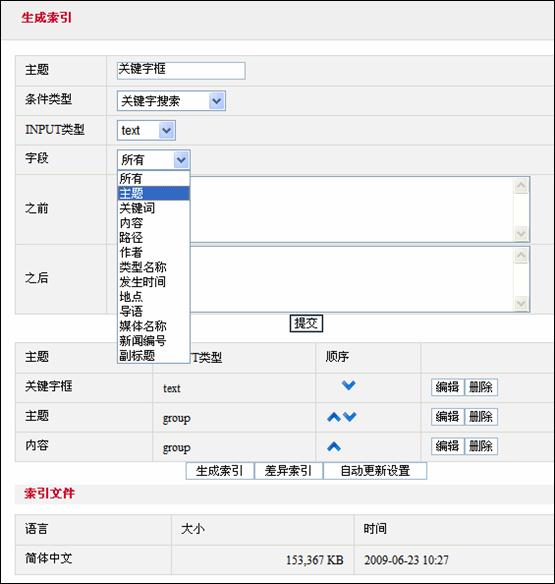Click the 提交 button
The width and height of the screenshot is (555, 584).
point(306,323)
